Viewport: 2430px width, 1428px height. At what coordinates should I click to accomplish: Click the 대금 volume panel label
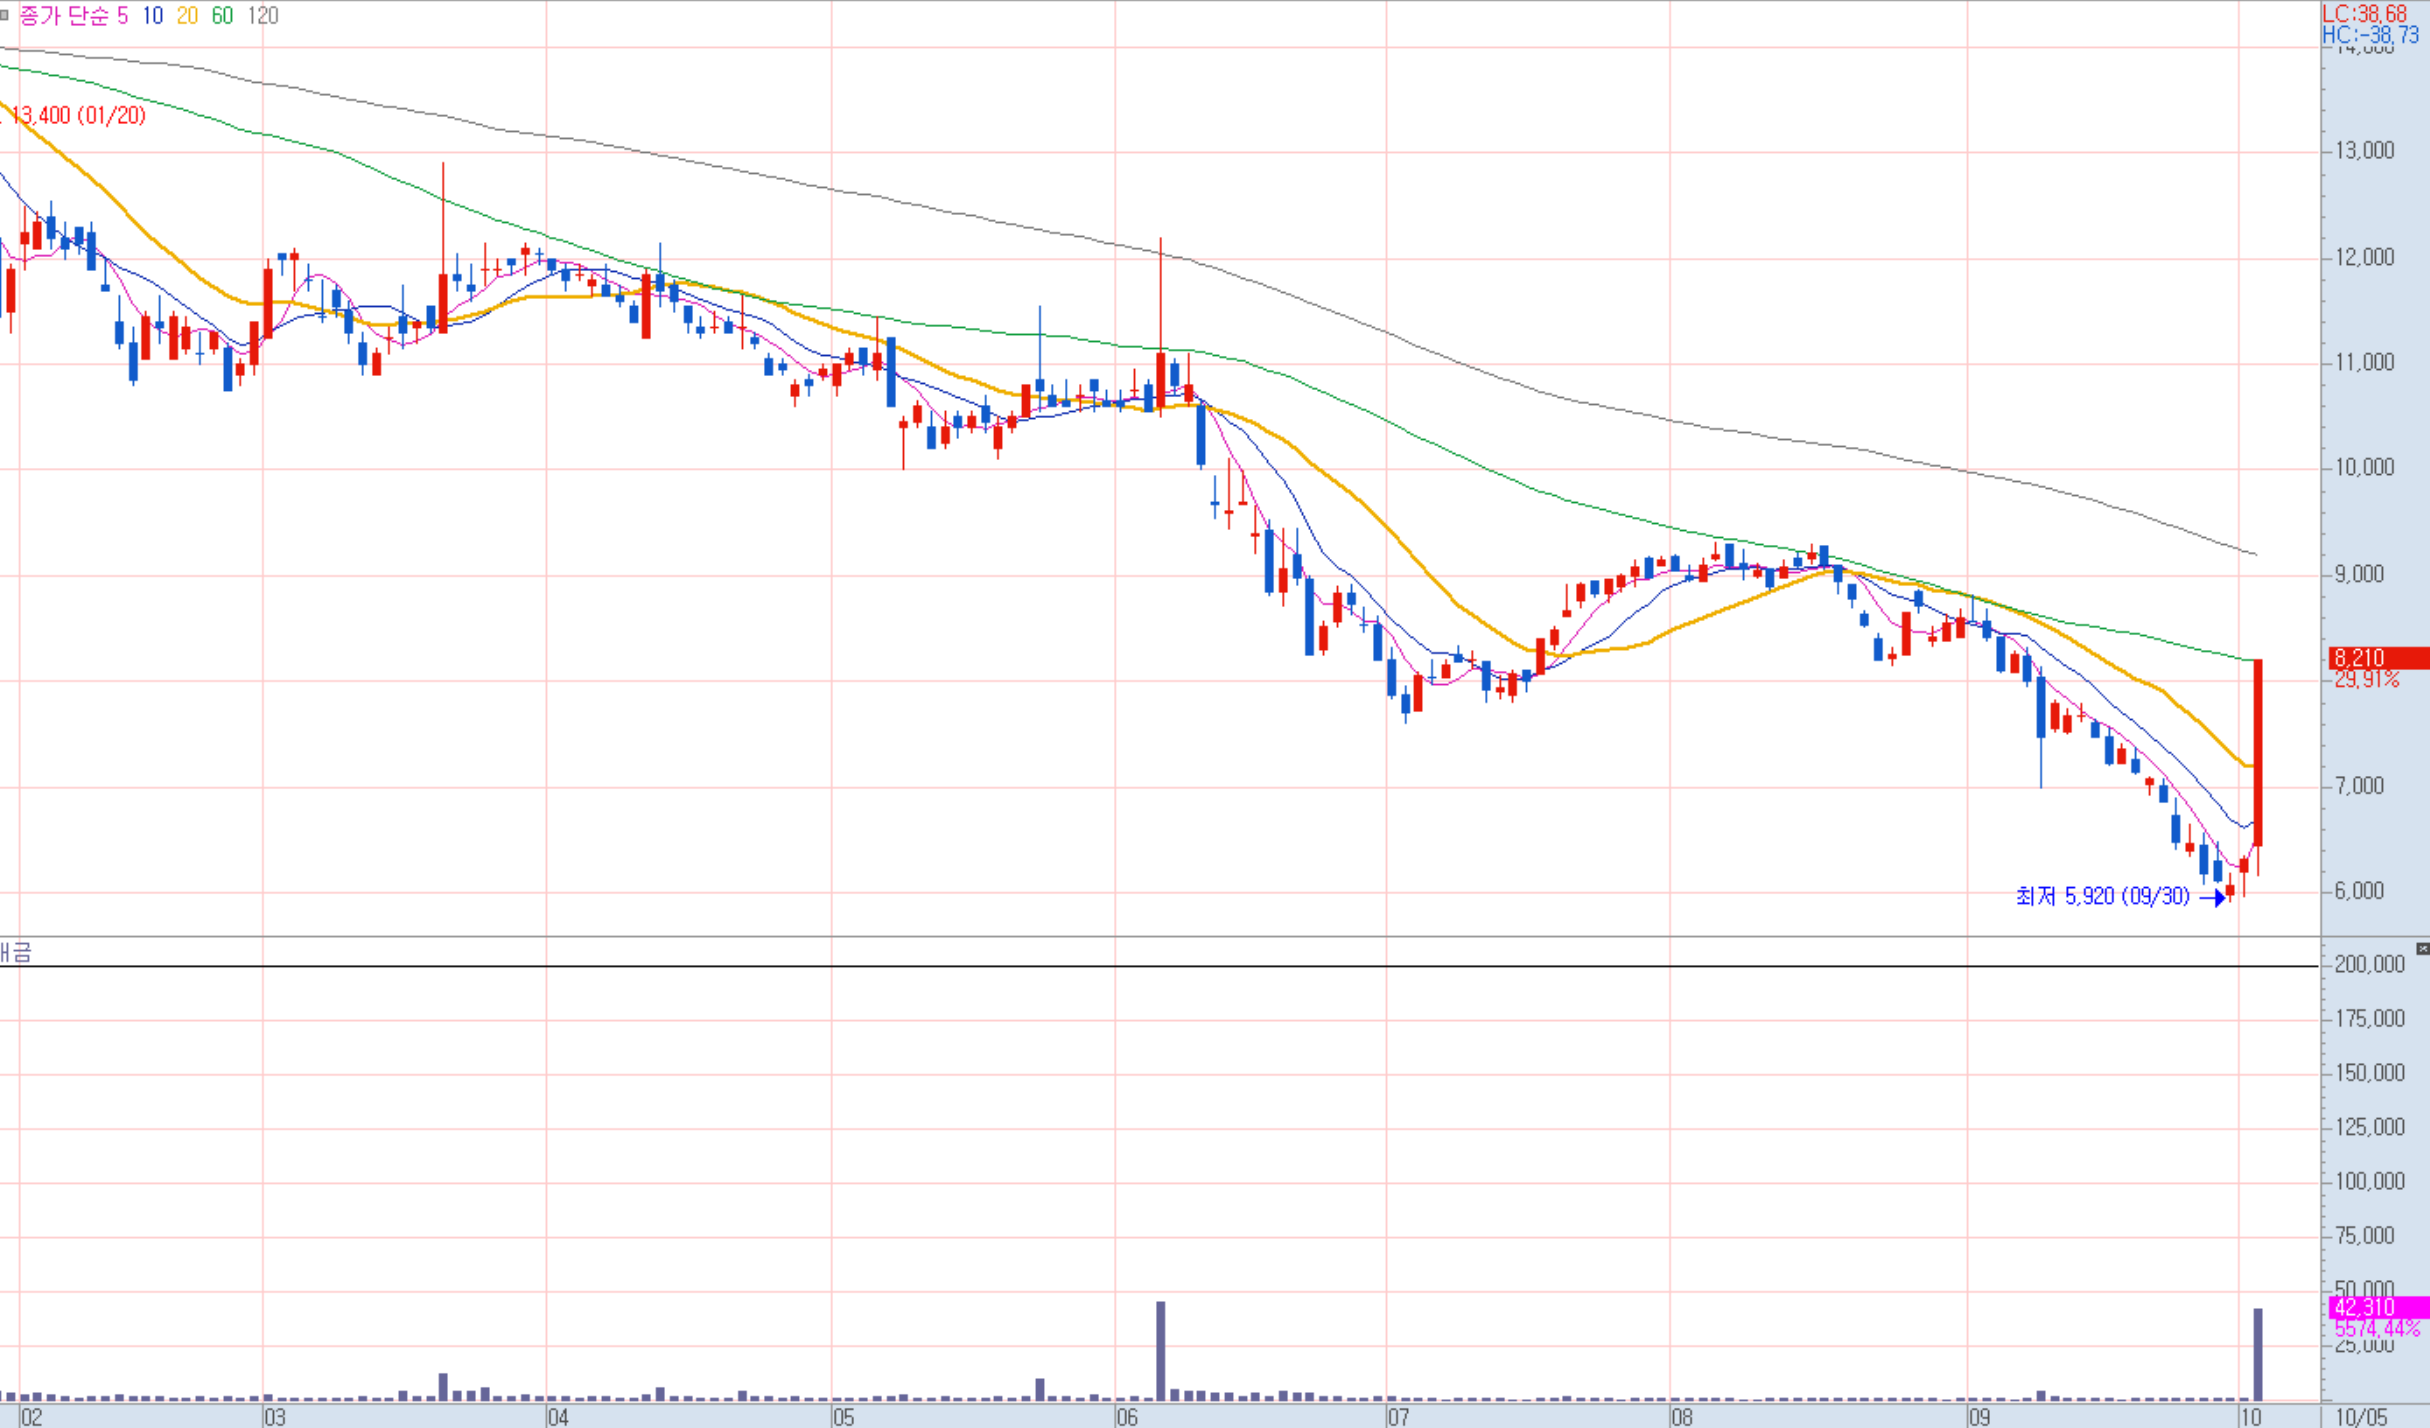16,952
